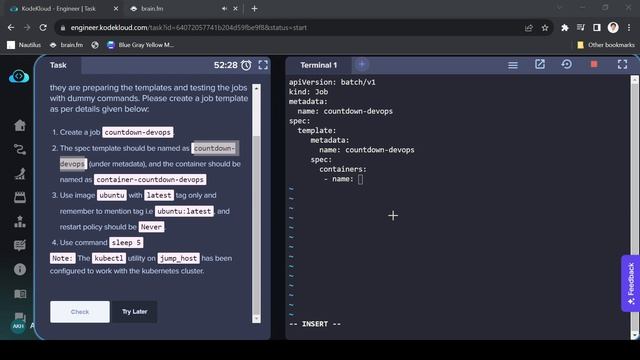The image size is (640, 360).
Task: Open the globe bookmark icon
Action: click(95, 45)
